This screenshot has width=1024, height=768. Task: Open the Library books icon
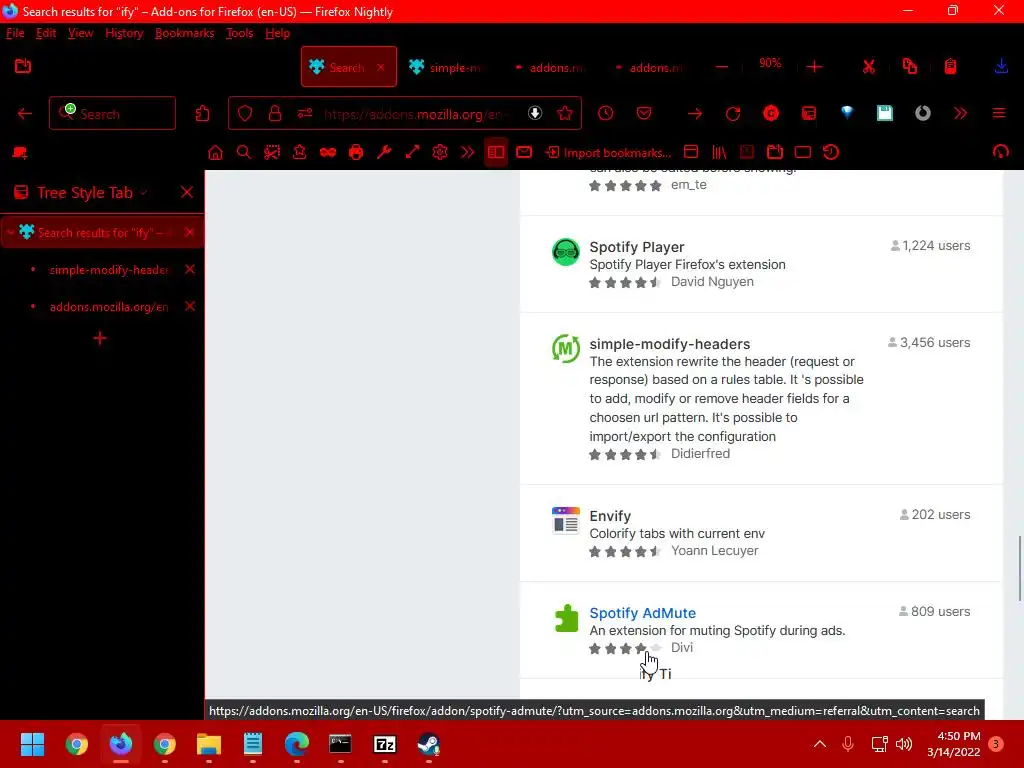(719, 153)
